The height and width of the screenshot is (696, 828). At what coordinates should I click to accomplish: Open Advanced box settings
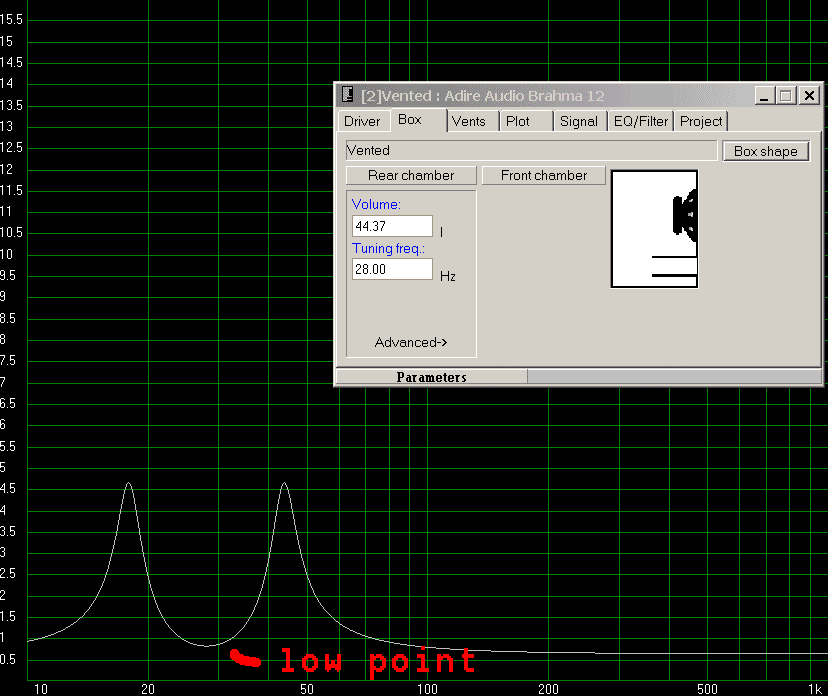click(411, 342)
